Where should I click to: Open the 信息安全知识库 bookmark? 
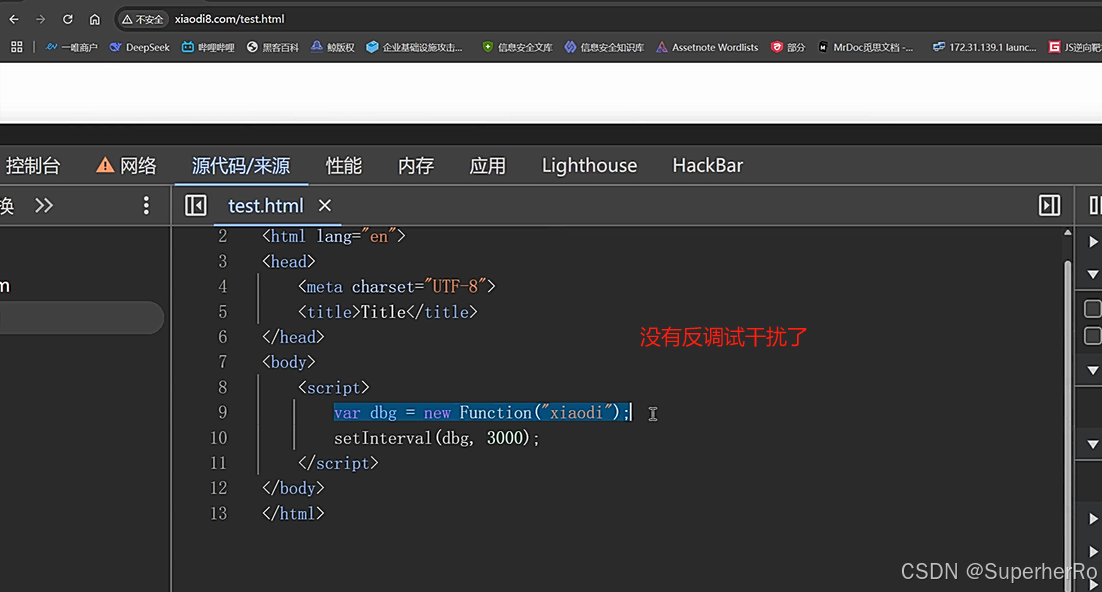point(604,47)
